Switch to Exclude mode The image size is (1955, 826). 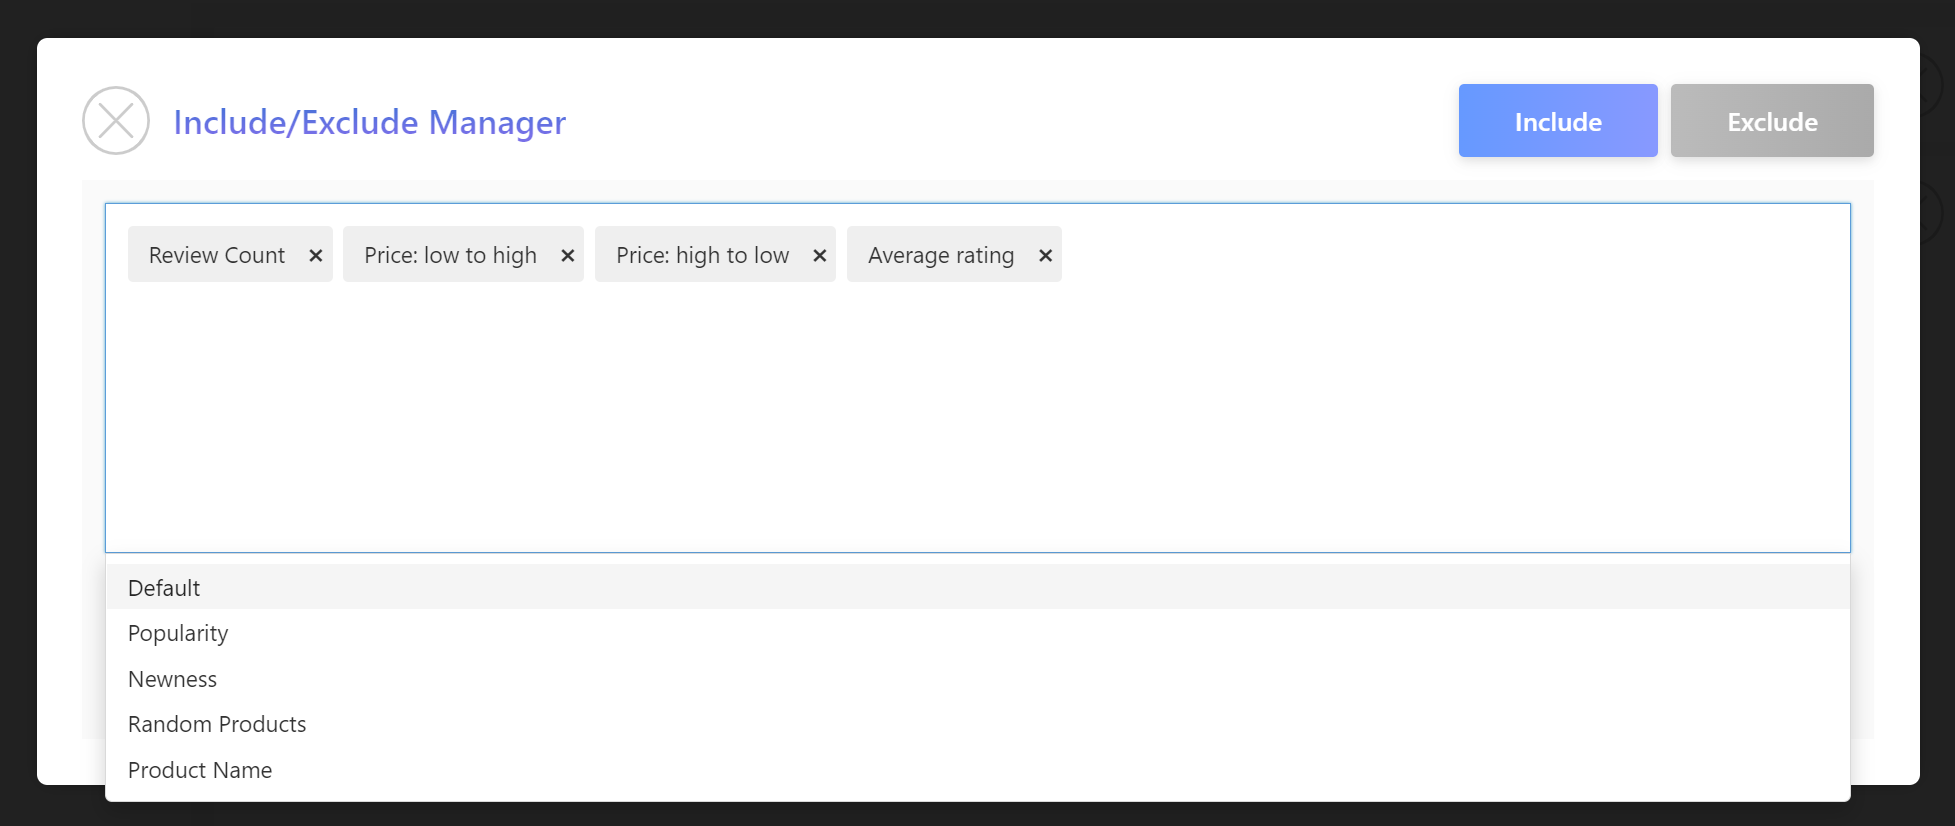(1771, 121)
